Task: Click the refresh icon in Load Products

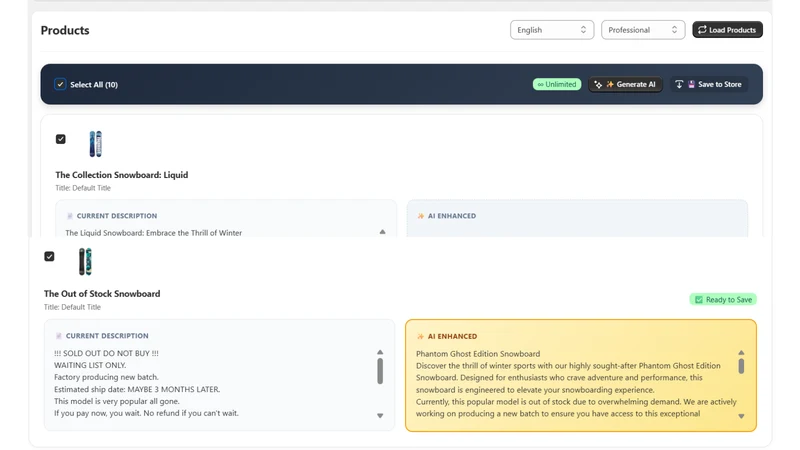Action: [x=702, y=30]
